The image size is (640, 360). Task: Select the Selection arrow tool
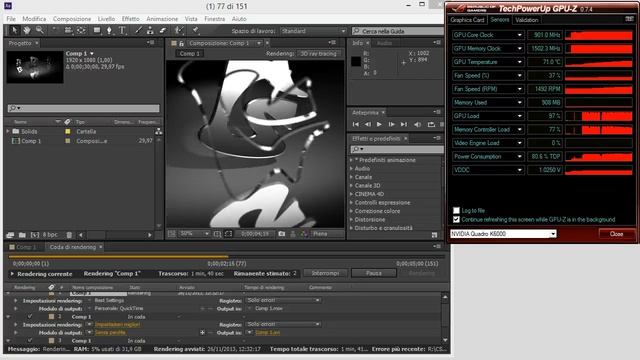[14, 30]
